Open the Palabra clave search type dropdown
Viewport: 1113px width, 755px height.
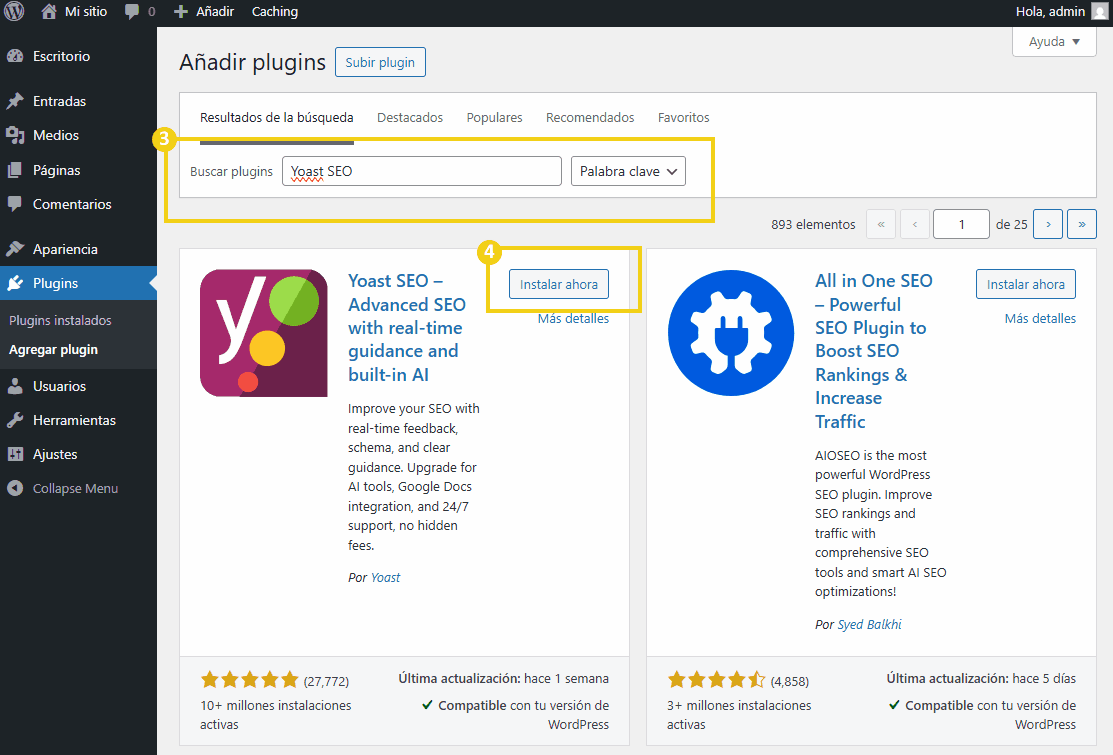click(x=628, y=171)
